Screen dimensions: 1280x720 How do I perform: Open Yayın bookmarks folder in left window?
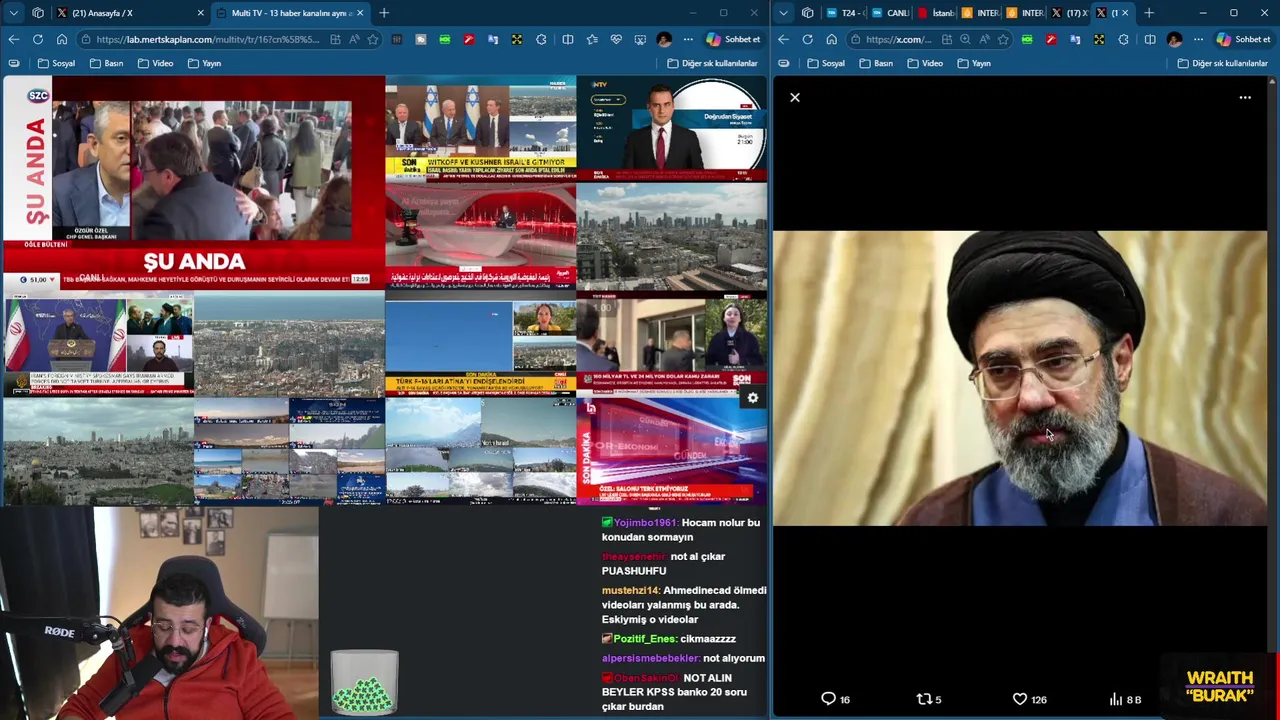(x=203, y=63)
